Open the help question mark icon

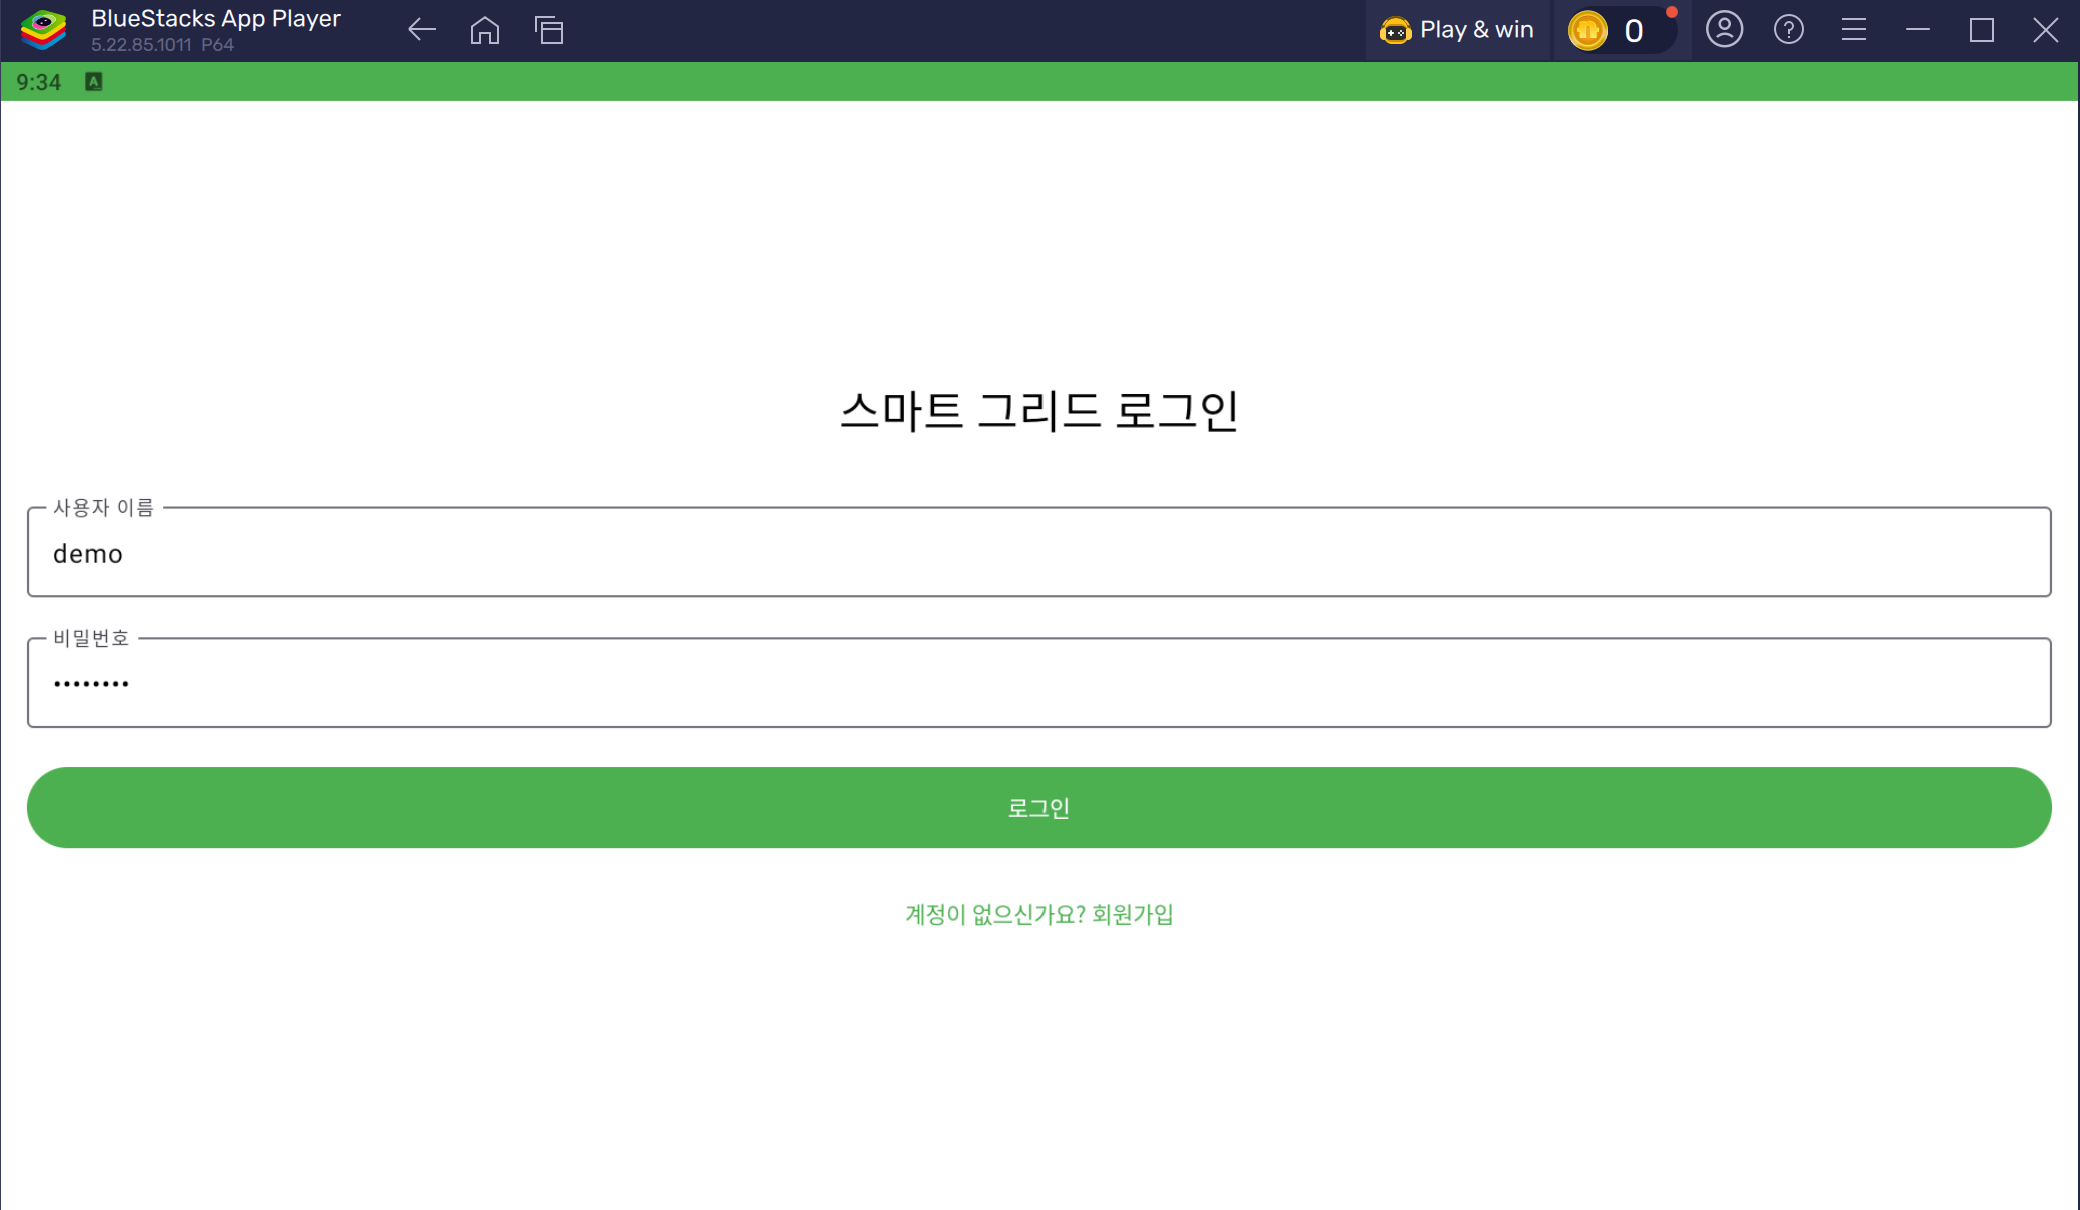click(x=1788, y=30)
